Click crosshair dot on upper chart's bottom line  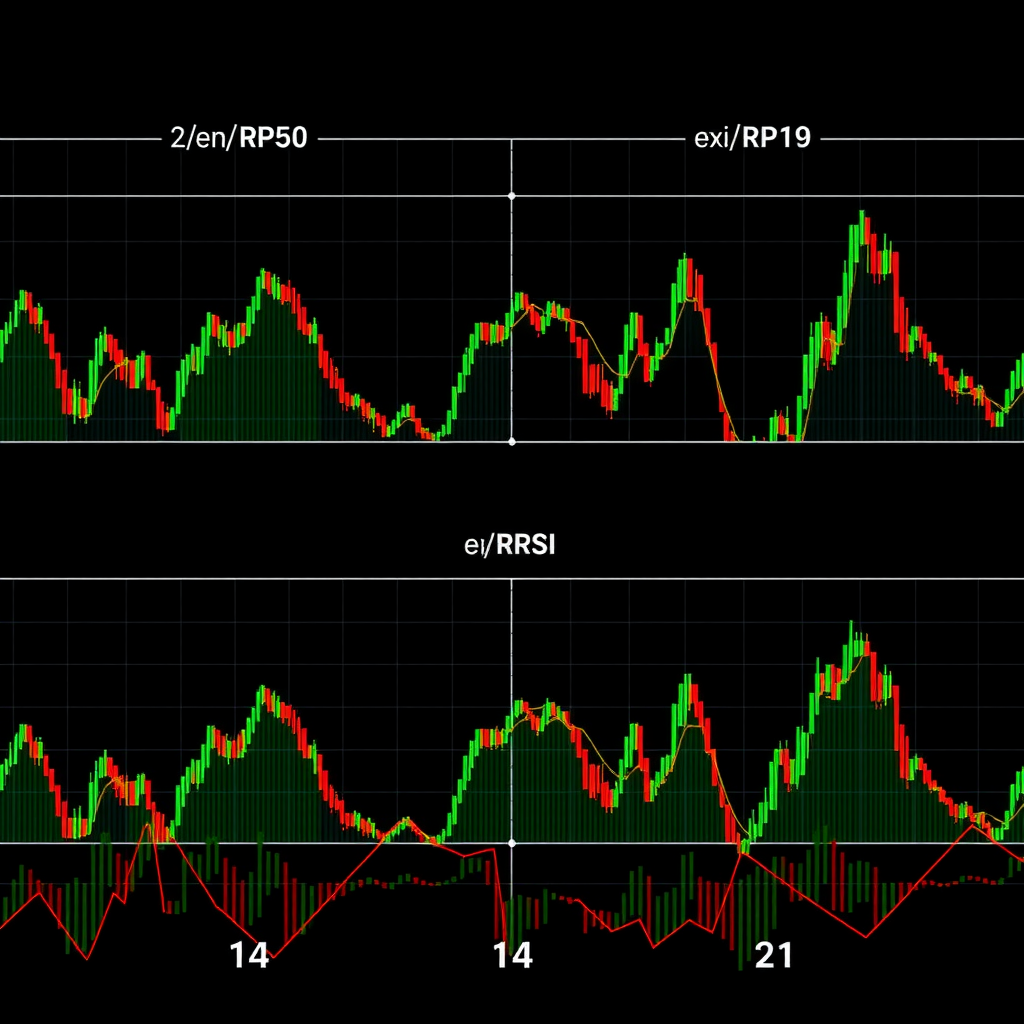tap(511, 441)
